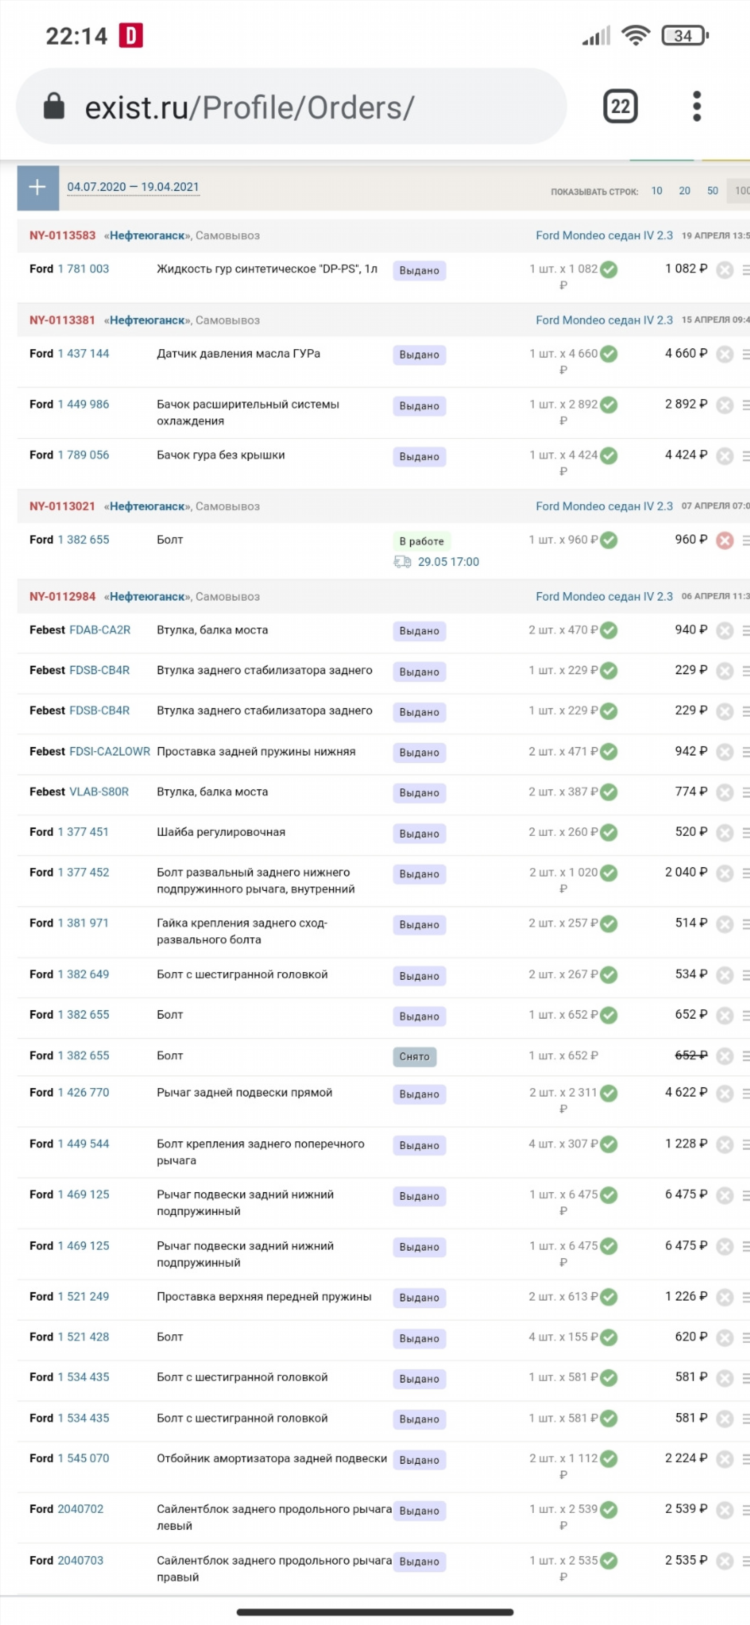
Task: Click the blue plus button beside the date range
Action: pos(38,187)
